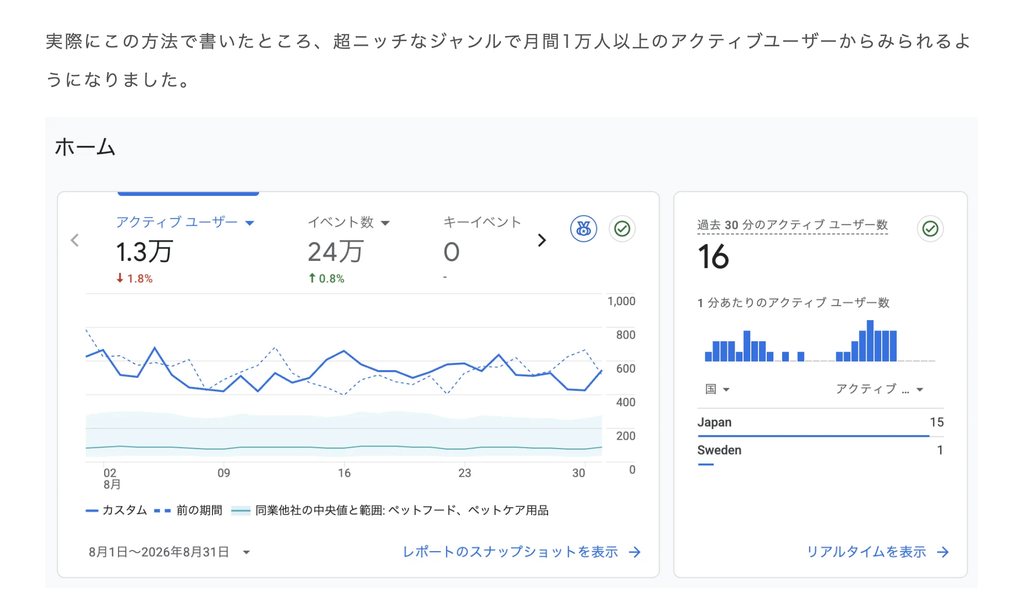Click the カスタム legend entry
The width and height of the screenshot is (1024, 599).
[x=116, y=510]
